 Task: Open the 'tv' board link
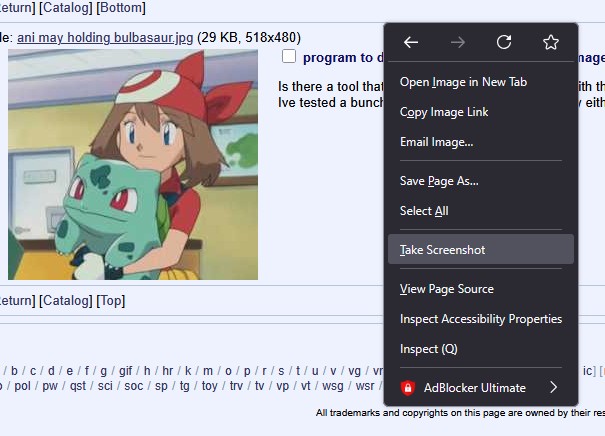[x=259, y=386]
